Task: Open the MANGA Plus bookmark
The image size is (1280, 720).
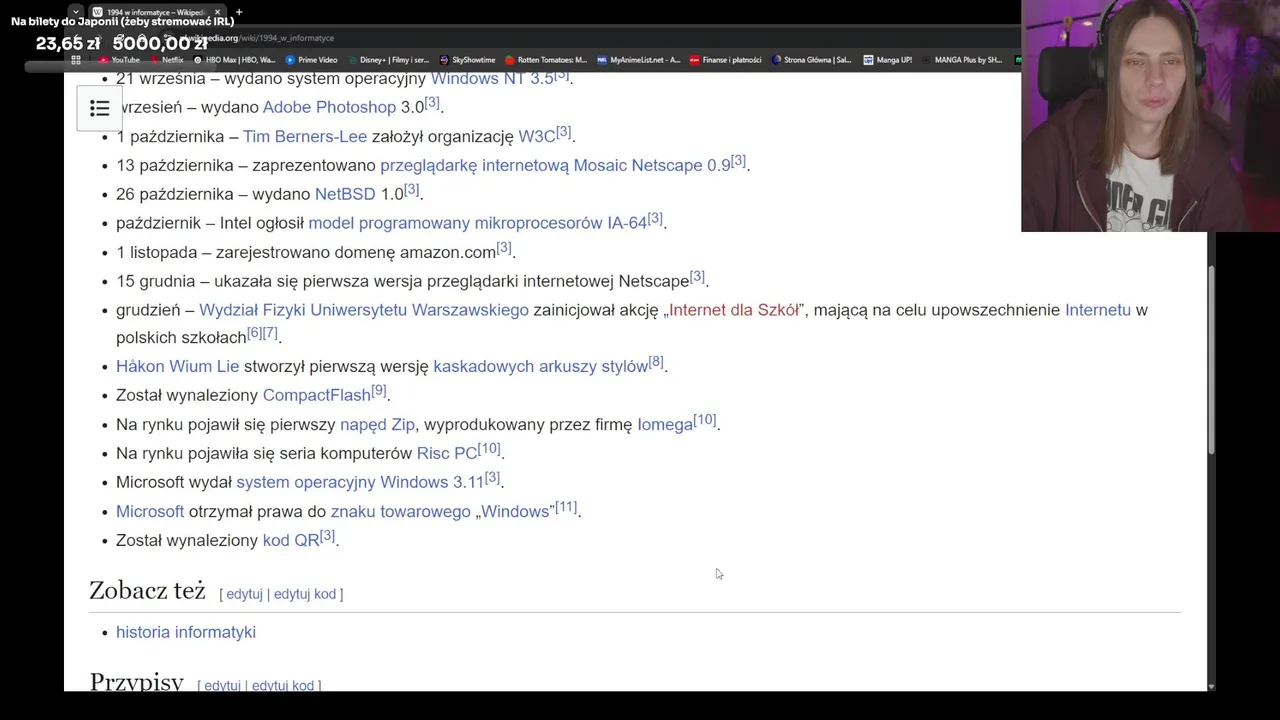Action: (x=961, y=60)
